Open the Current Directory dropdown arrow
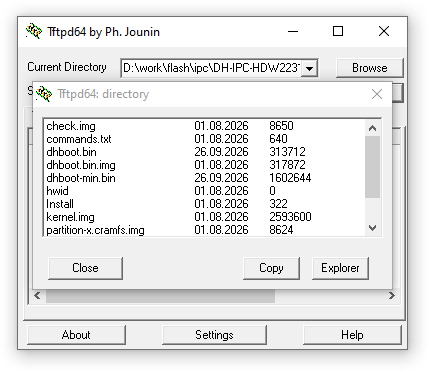The width and height of the screenshot is (429, 372). [x=309, y=68]
